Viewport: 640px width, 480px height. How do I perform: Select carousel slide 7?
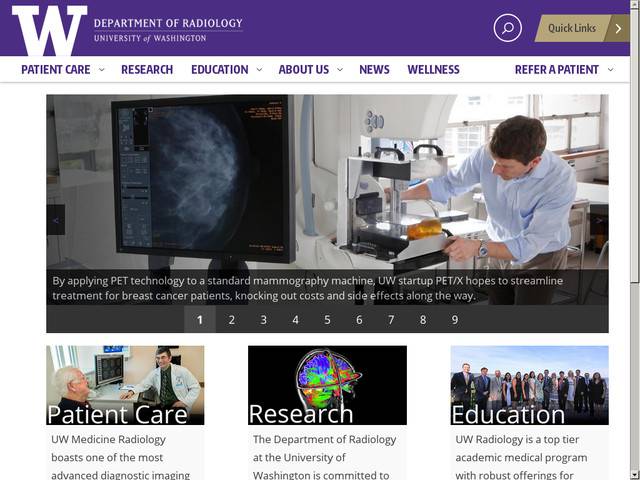(391, 320)
